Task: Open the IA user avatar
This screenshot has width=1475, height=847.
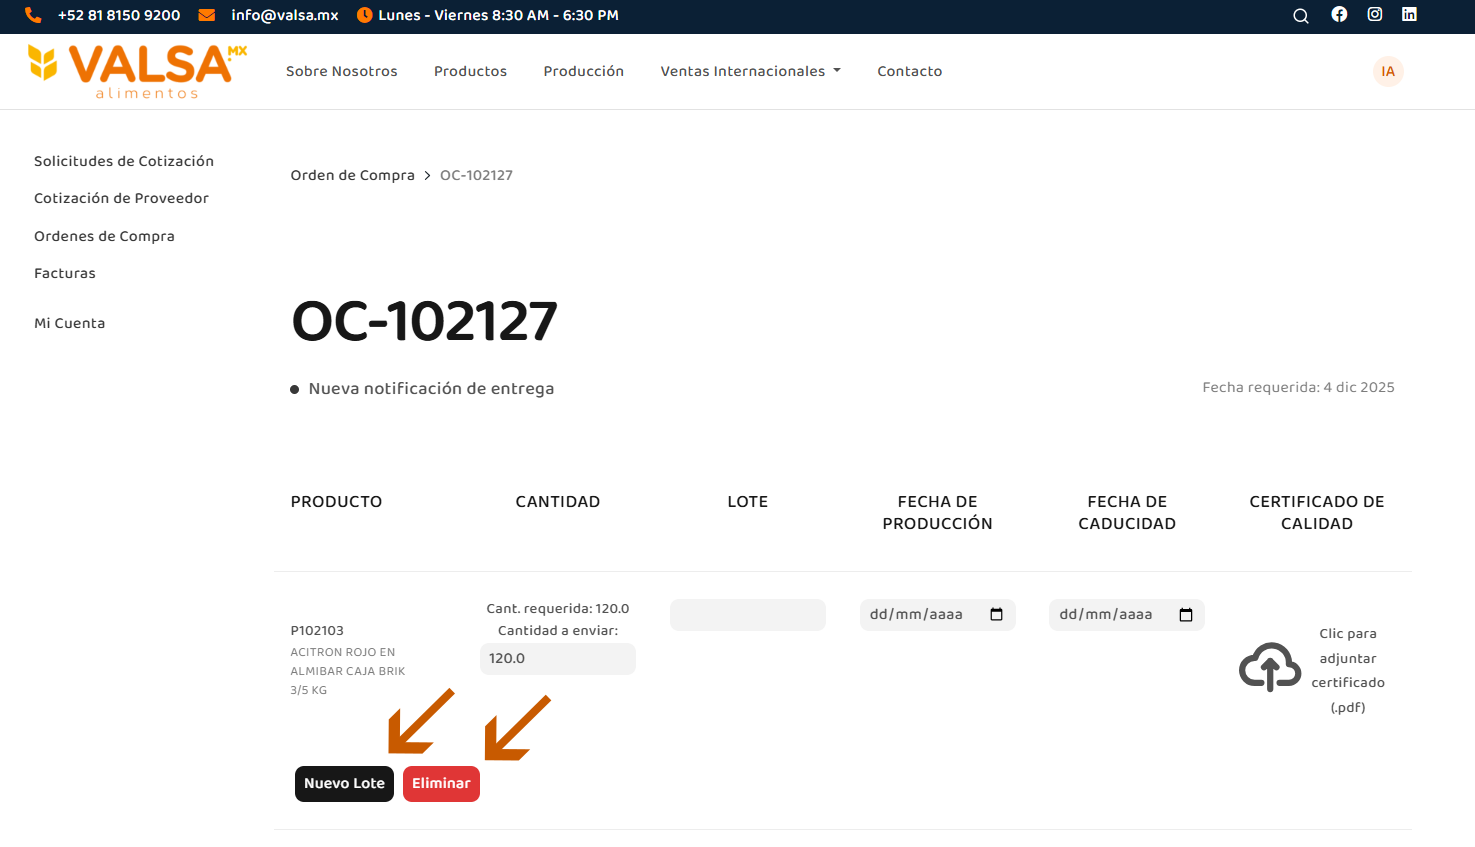Action: [1388, 71]
